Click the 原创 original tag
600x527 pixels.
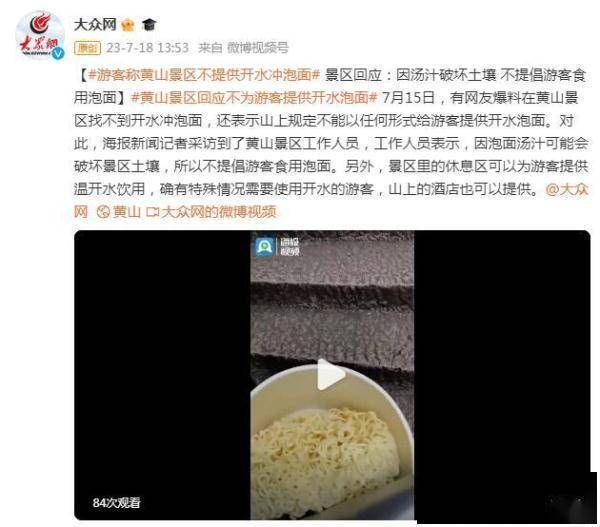(88, 48)
